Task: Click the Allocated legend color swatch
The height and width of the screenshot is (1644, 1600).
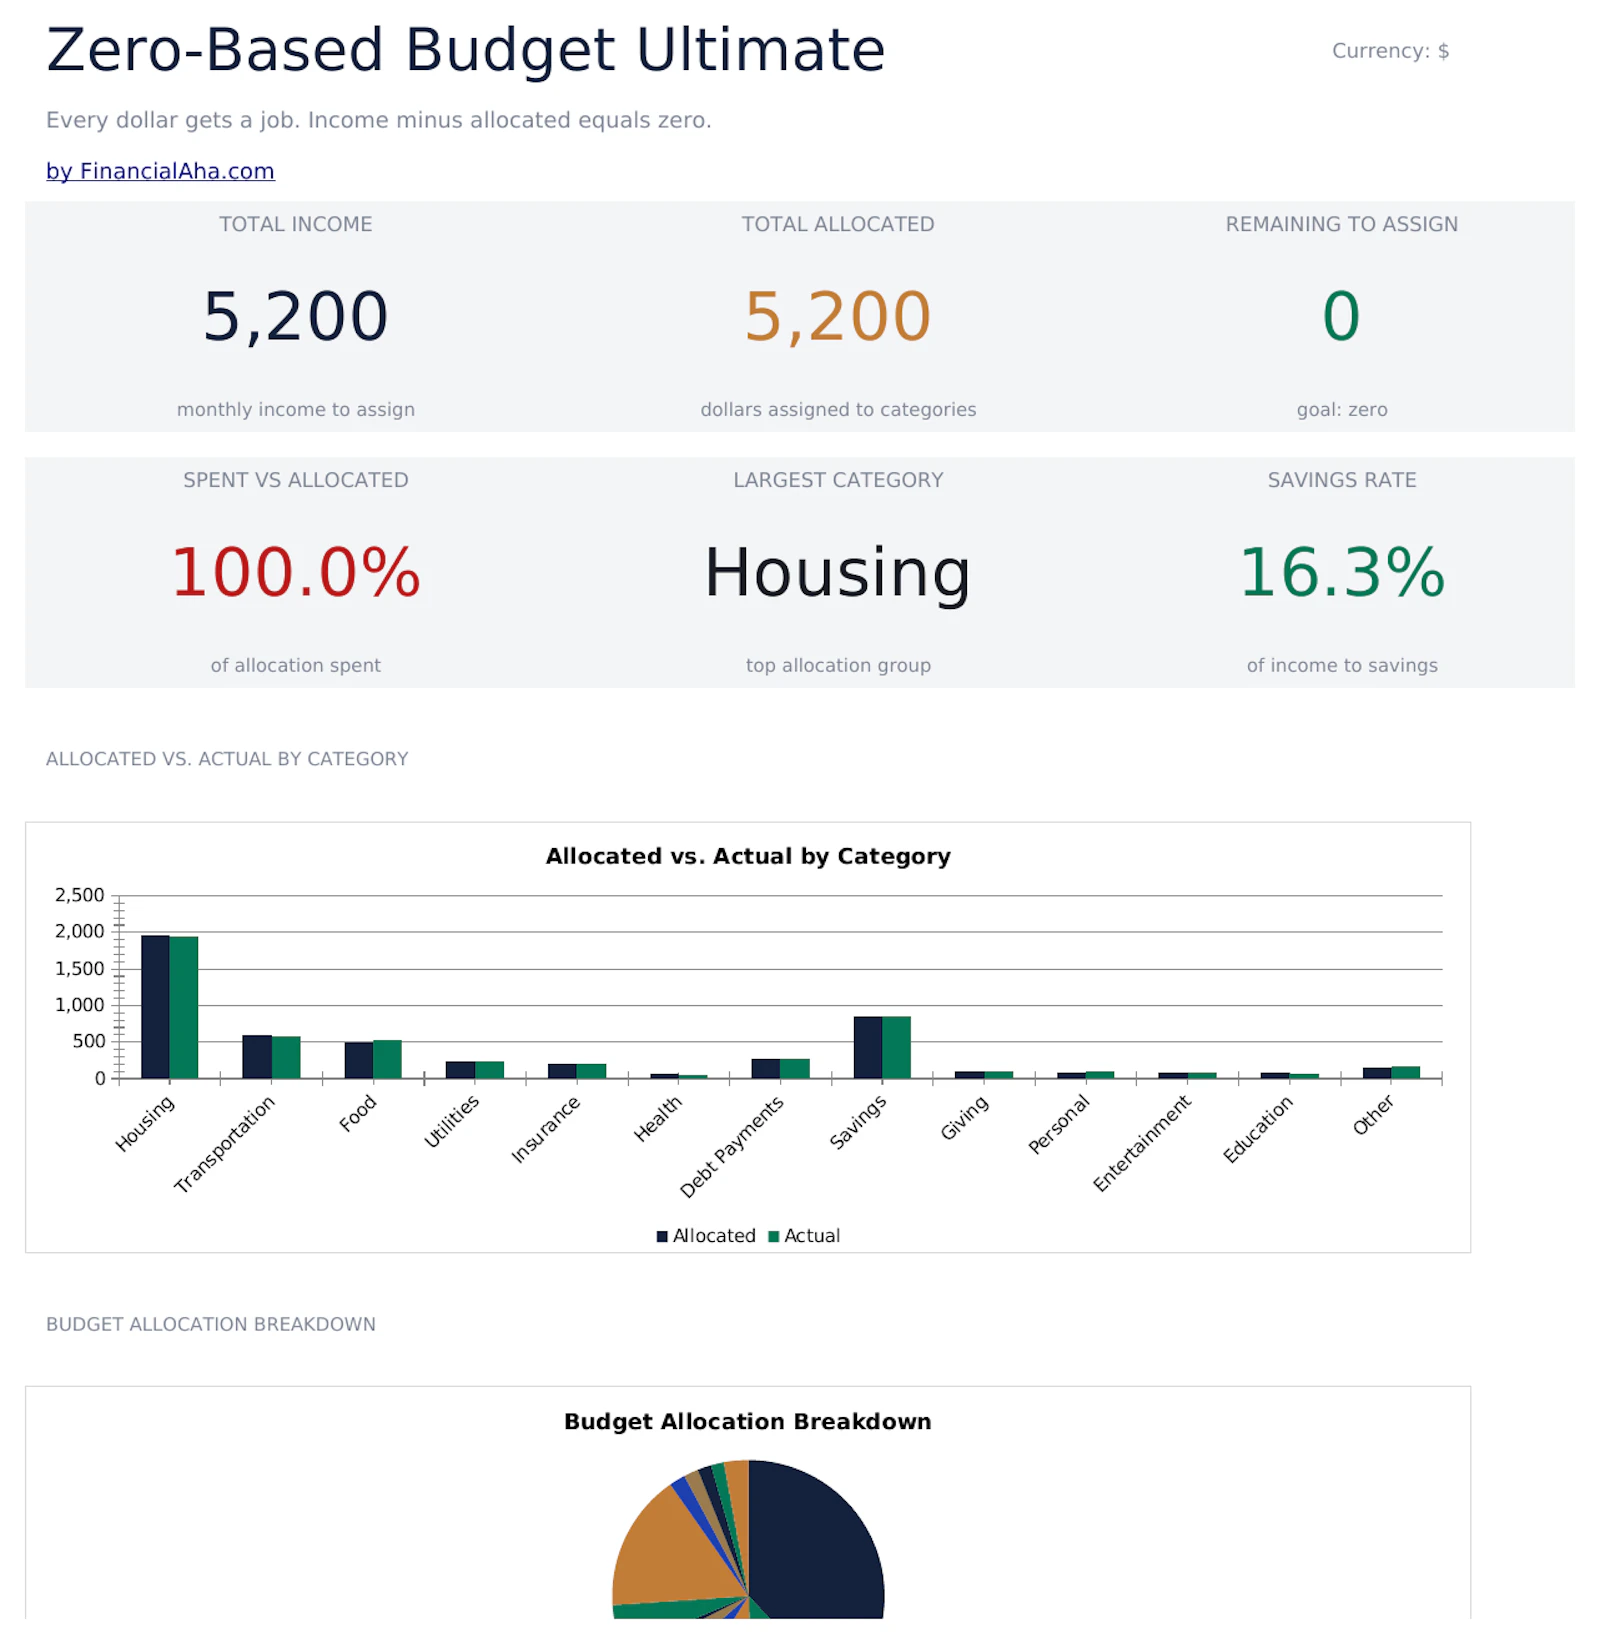Action: point(662,1237)
